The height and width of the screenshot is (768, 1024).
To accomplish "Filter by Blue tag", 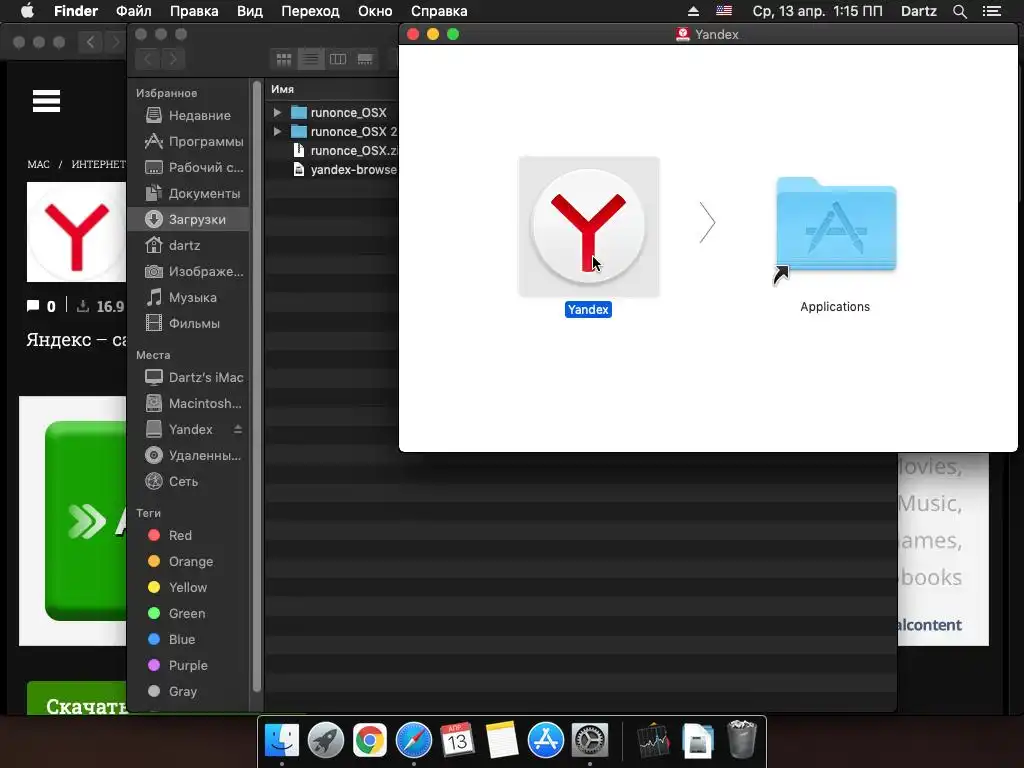I will 188,640.
